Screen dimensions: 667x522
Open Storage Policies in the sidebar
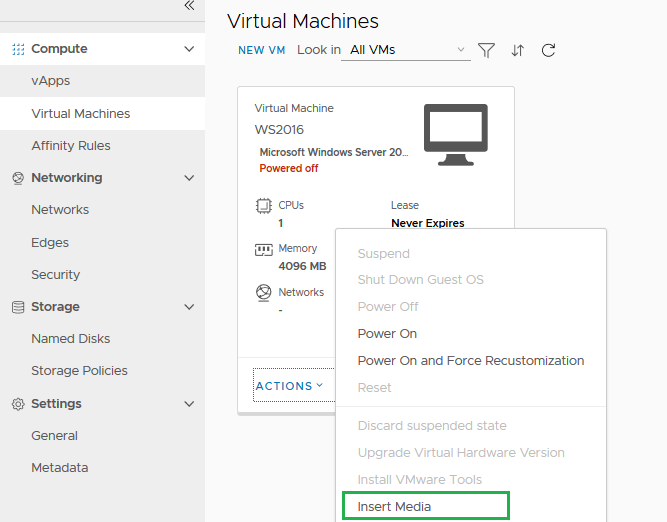(x=79, y=371)
